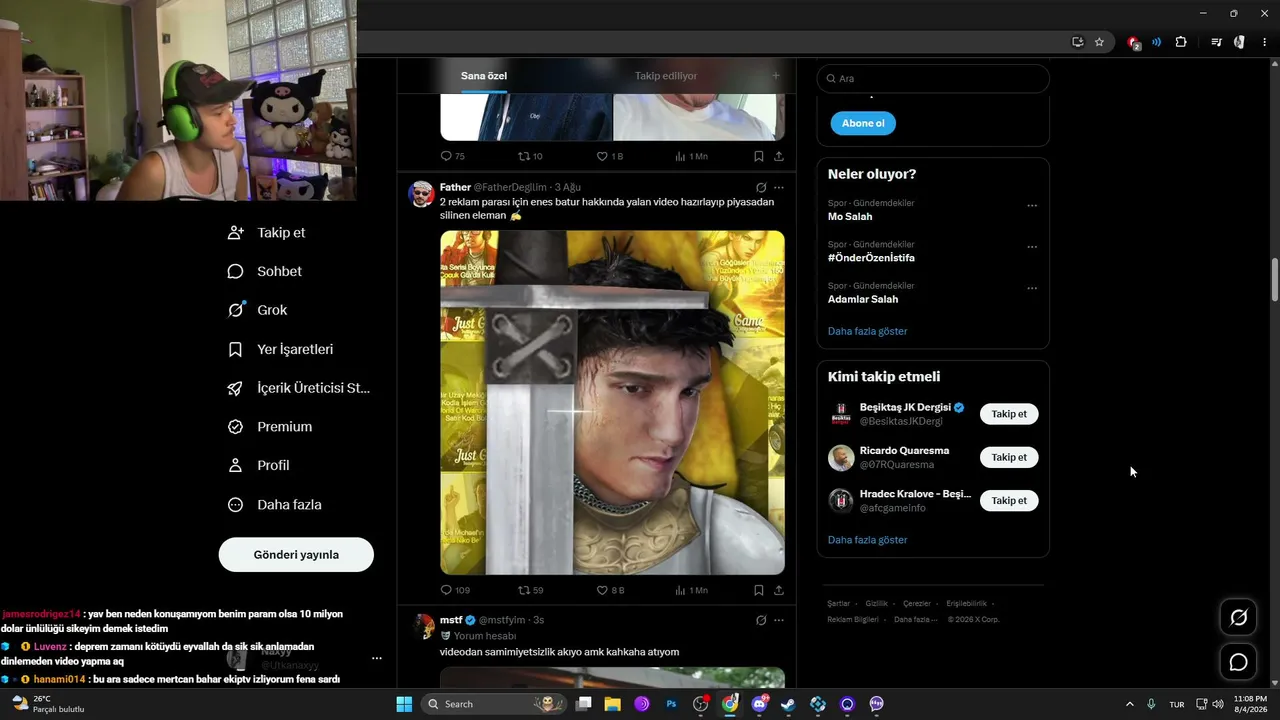Follow Beşiktaş JK Dergisi

click(x=1009, y=414)
